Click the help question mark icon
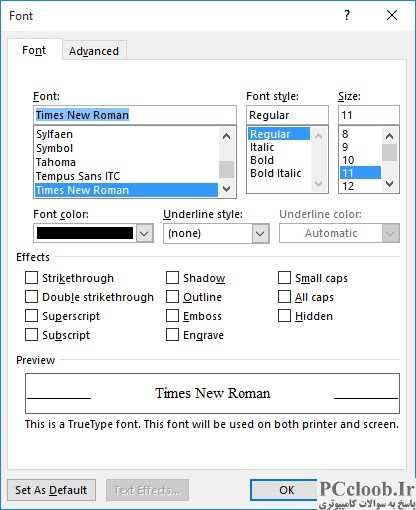This screenshot has height=510, width=416. (x=347, y=15)
